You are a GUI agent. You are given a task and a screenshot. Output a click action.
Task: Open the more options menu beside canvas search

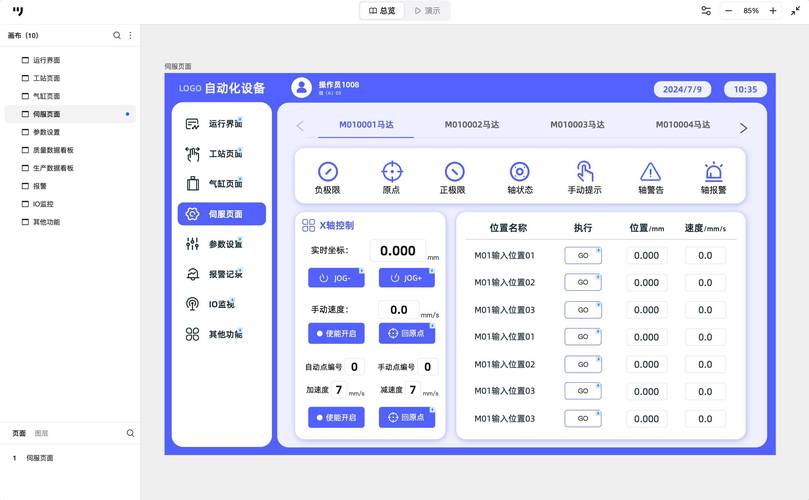(x=130, y=35)
